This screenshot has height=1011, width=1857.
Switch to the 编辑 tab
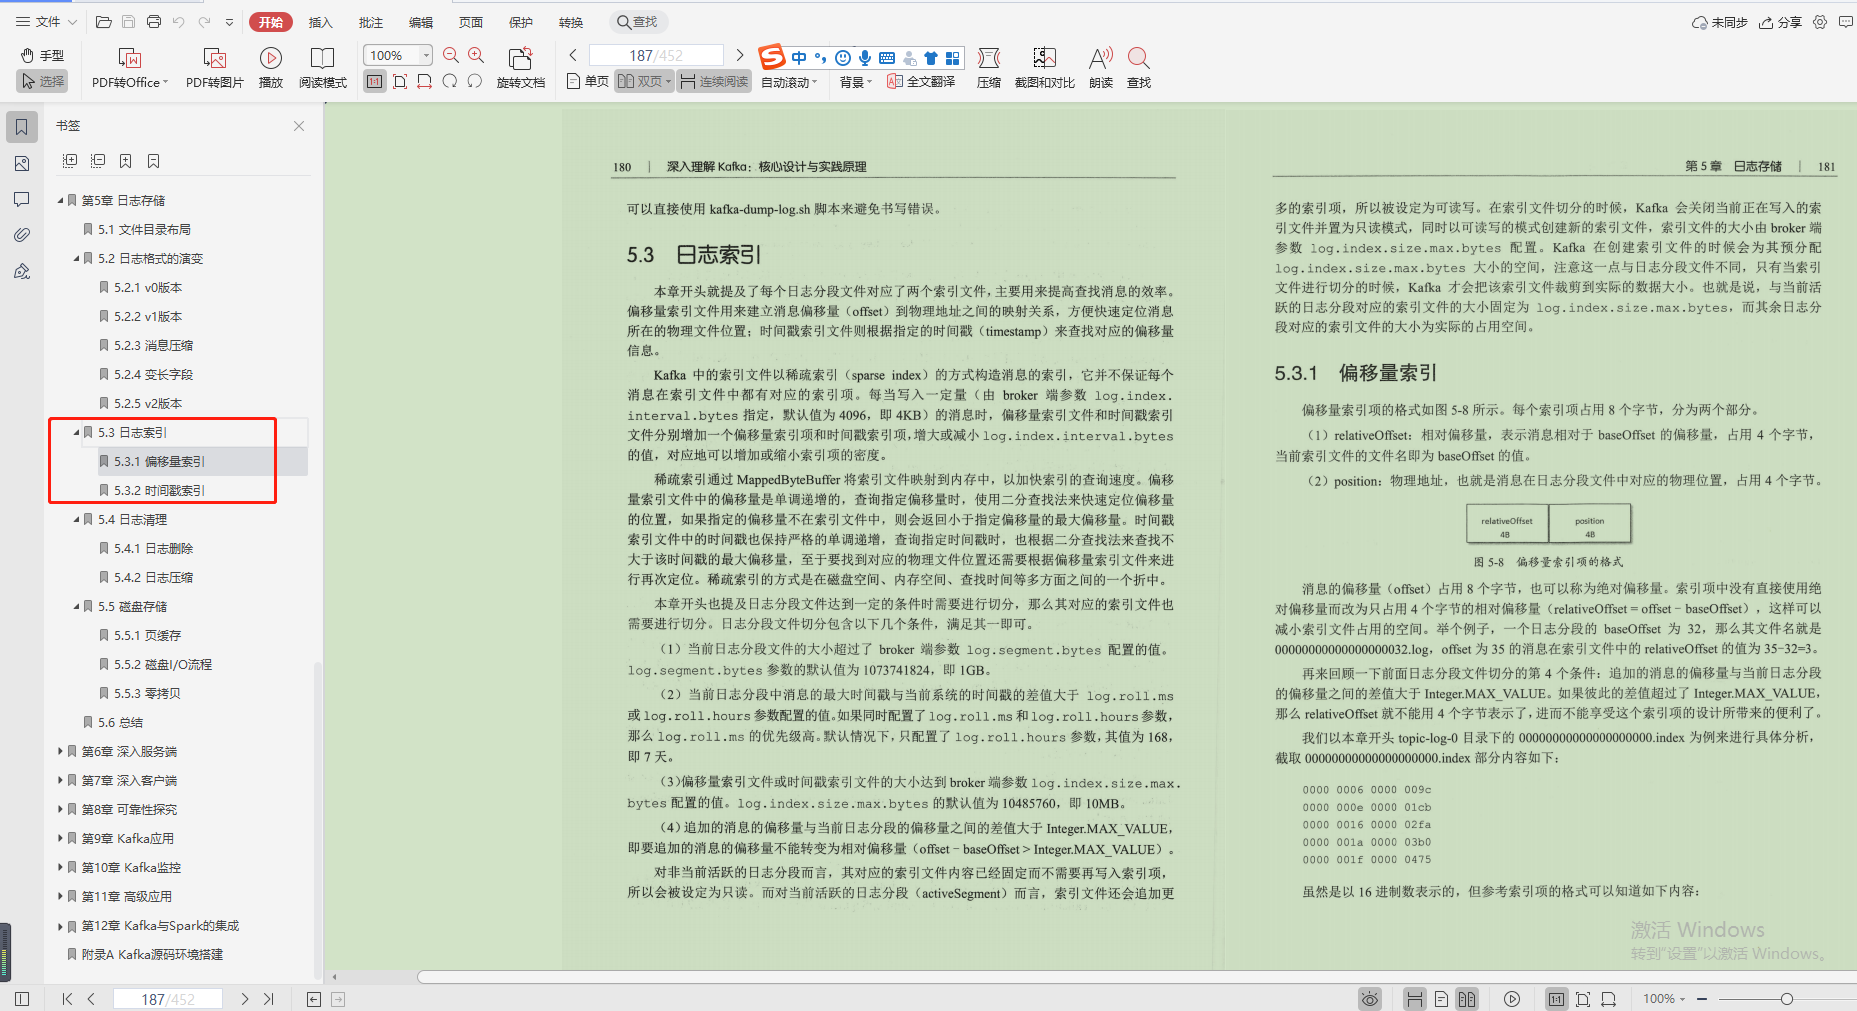coord(421,22)
